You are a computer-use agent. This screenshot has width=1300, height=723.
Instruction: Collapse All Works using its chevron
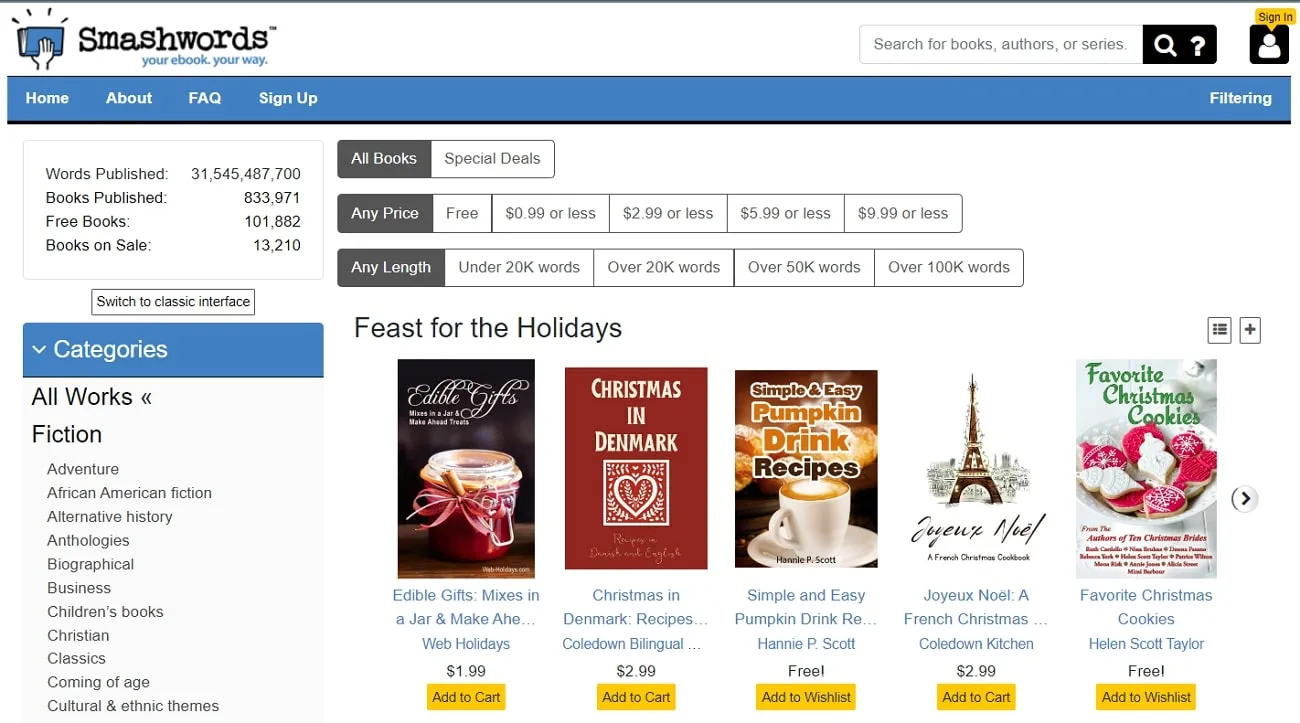pyautogui.click(x=143, y=397)
